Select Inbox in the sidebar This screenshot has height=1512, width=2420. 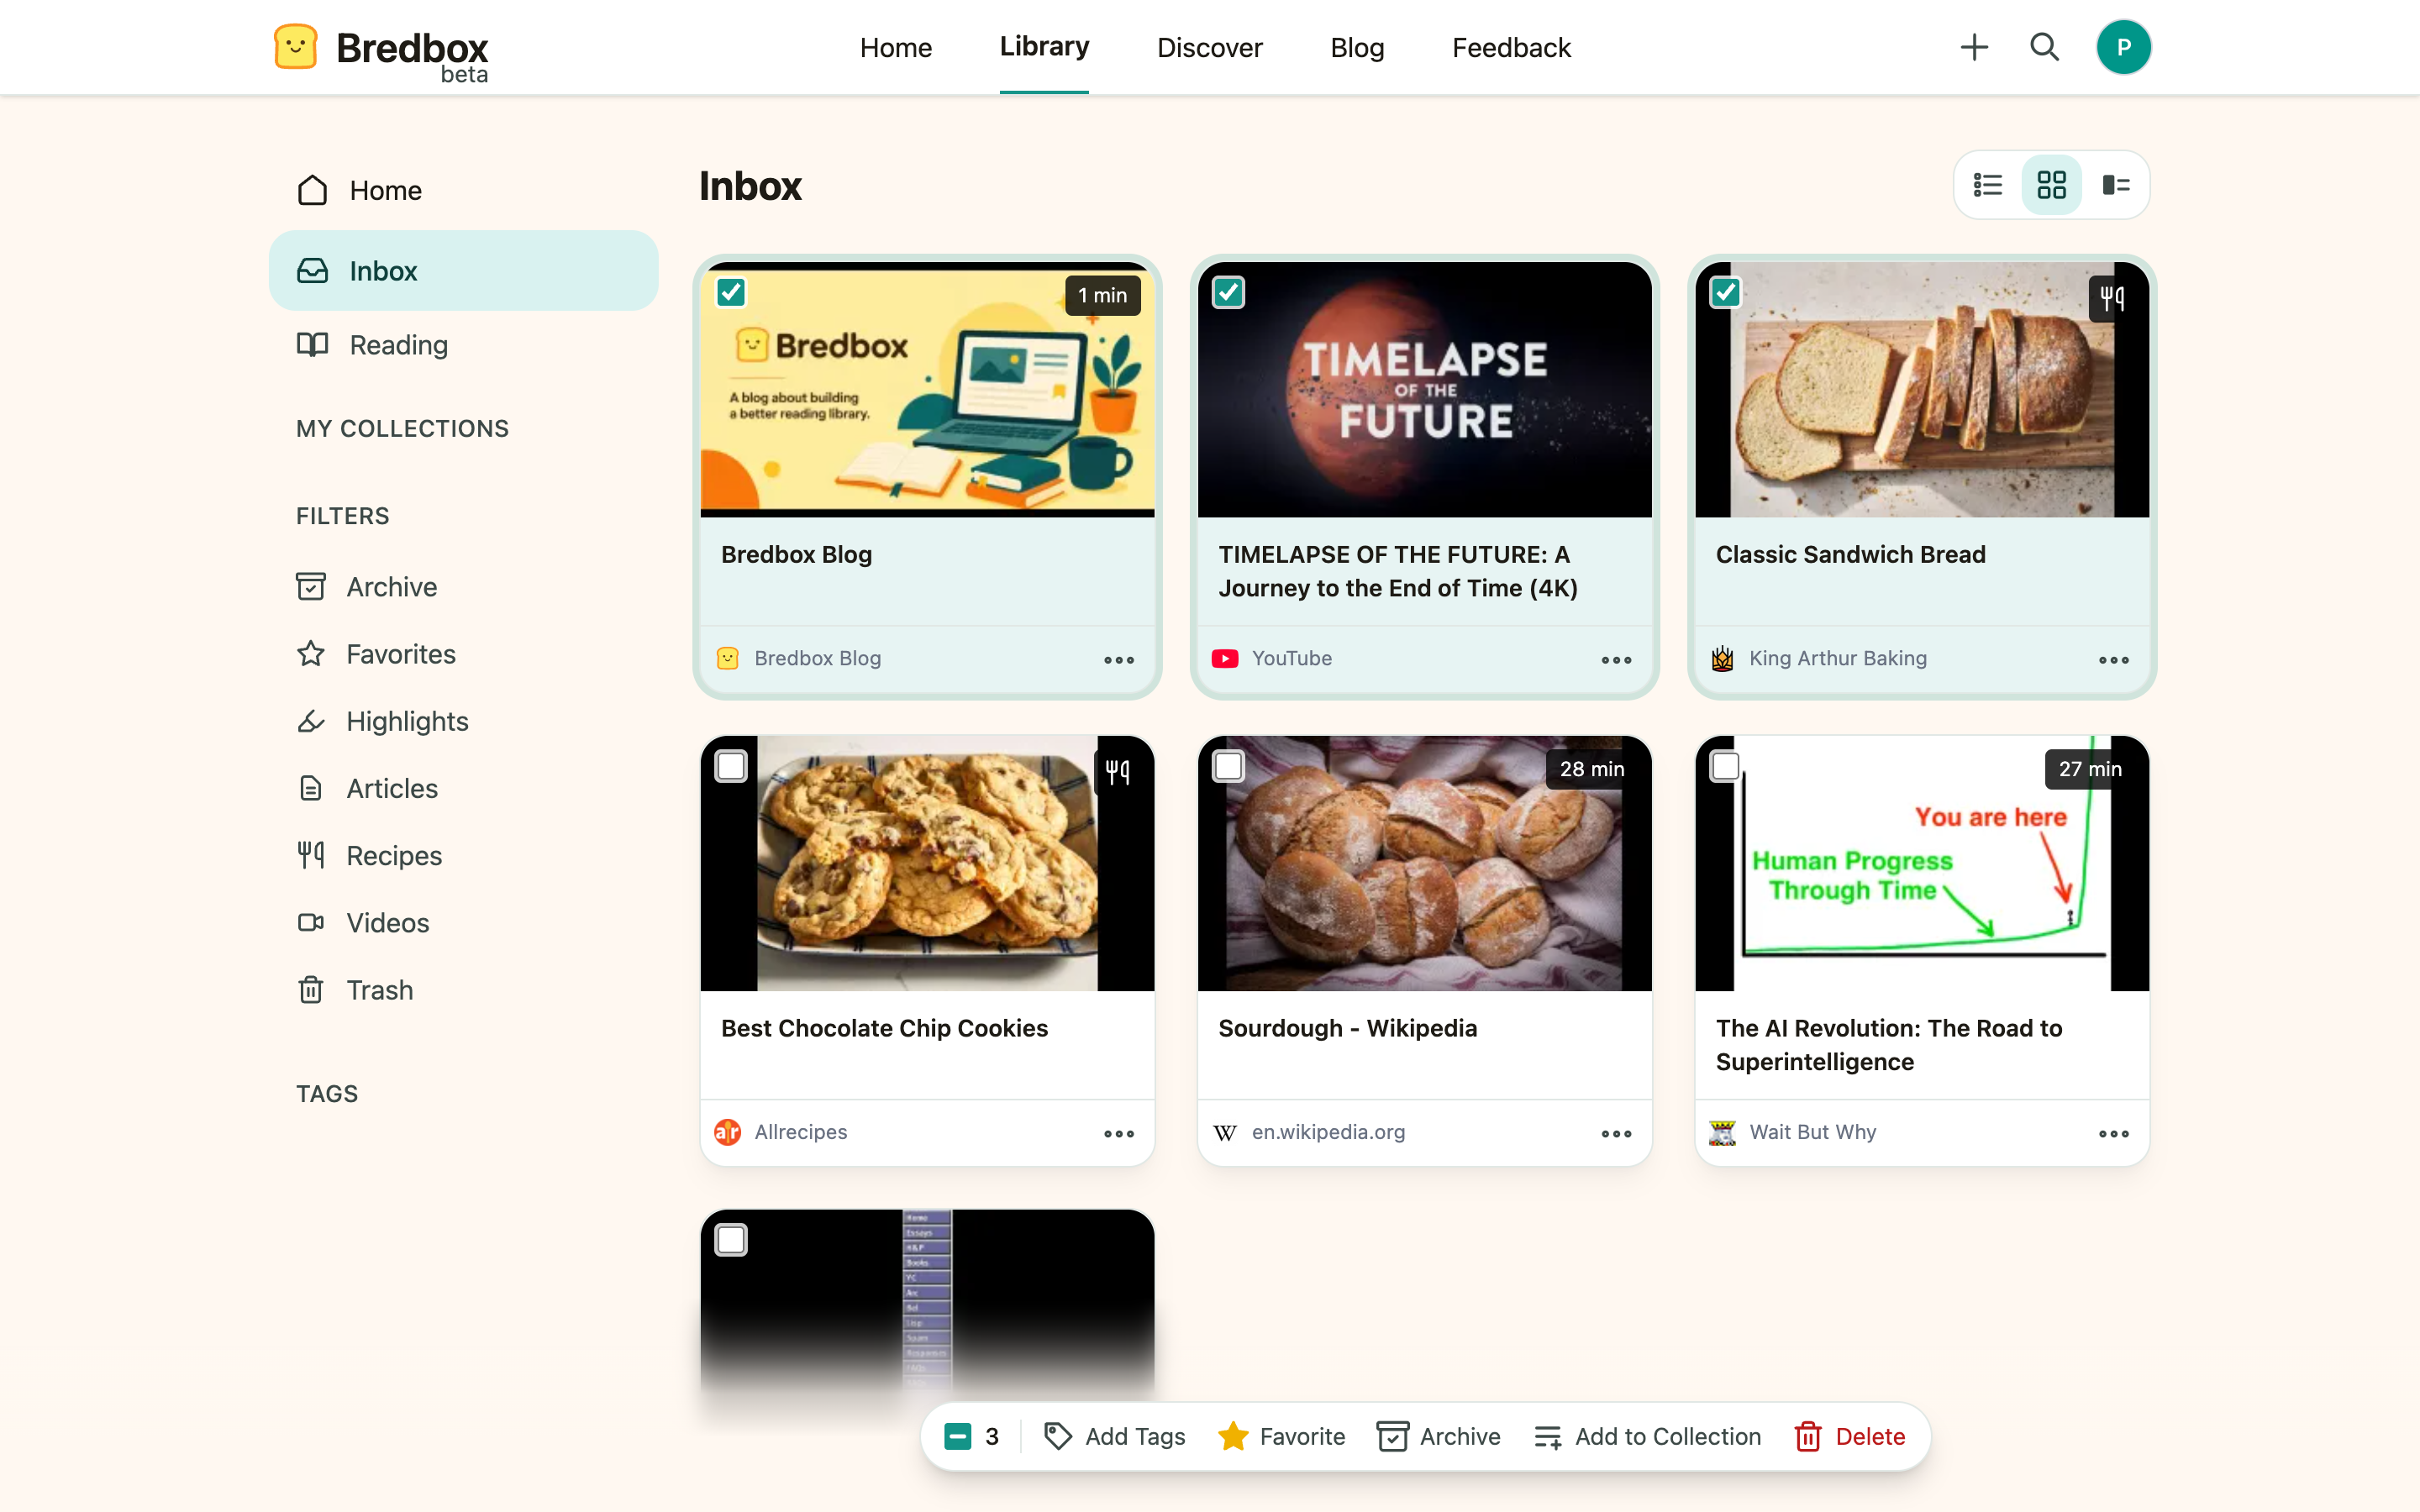pos(463,271)
